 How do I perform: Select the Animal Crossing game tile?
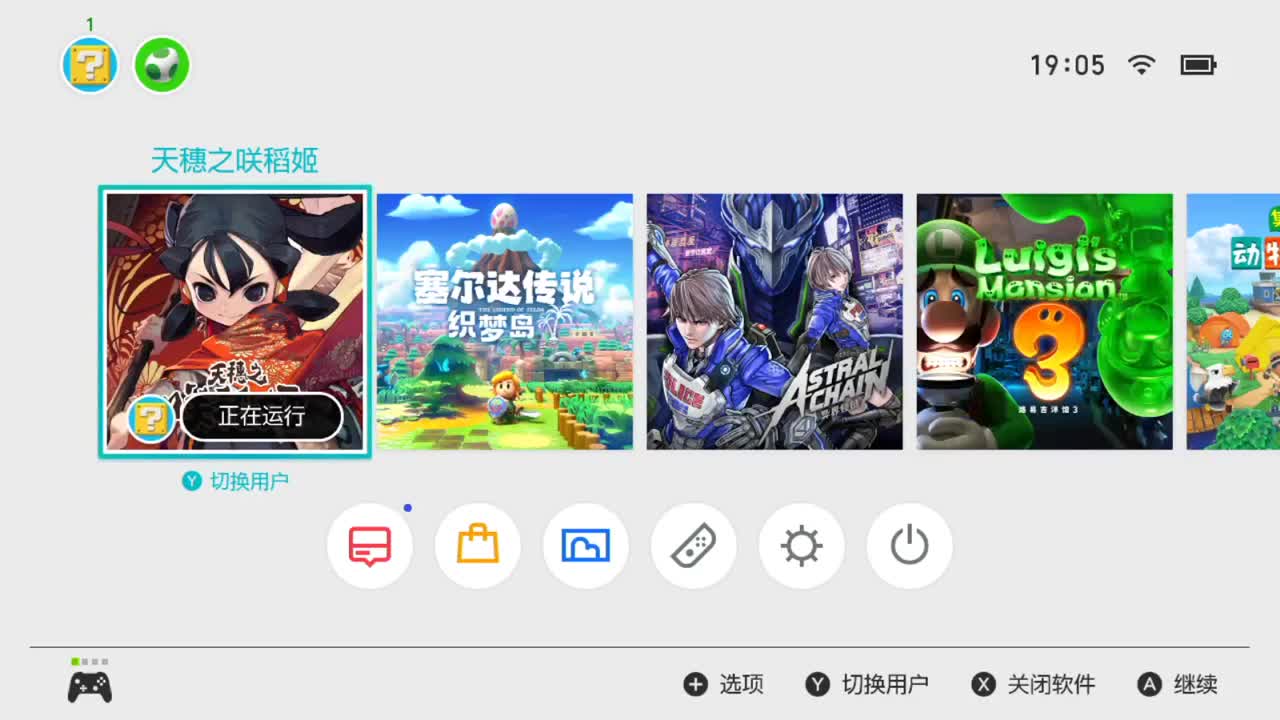1233,322
